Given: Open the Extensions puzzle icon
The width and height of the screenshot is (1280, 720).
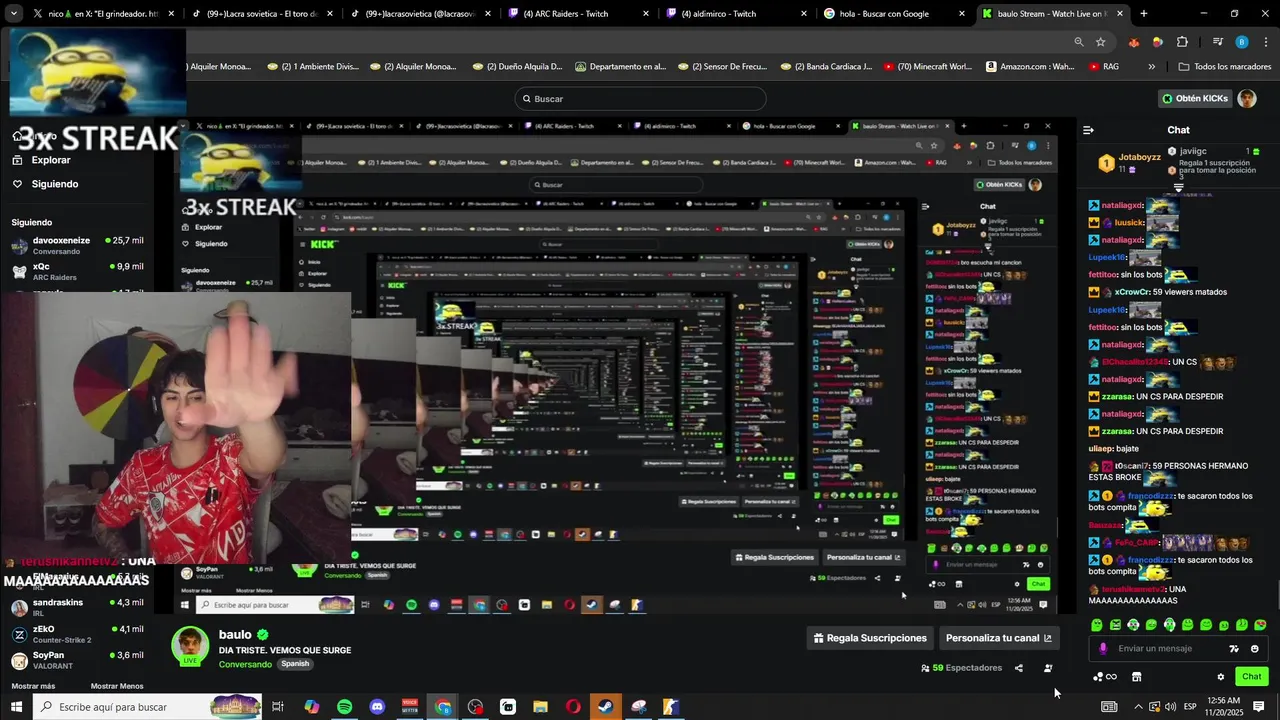Looking at the screenshot, I should [1182, 42].
